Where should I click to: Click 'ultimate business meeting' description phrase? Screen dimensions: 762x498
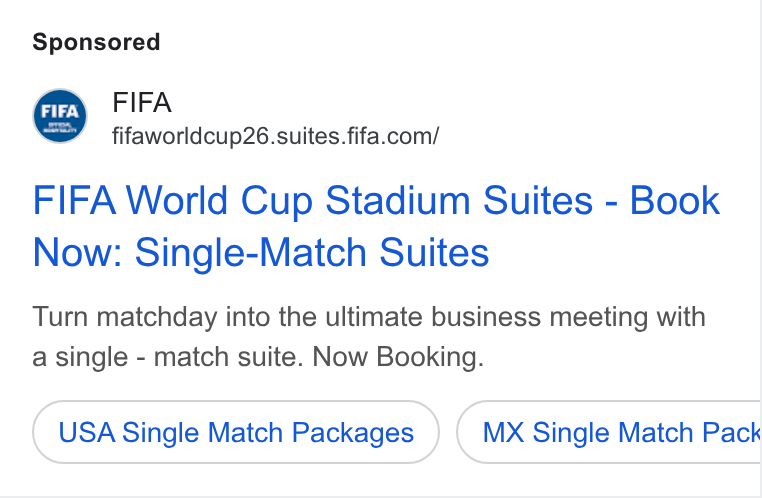tap(486, 317)
